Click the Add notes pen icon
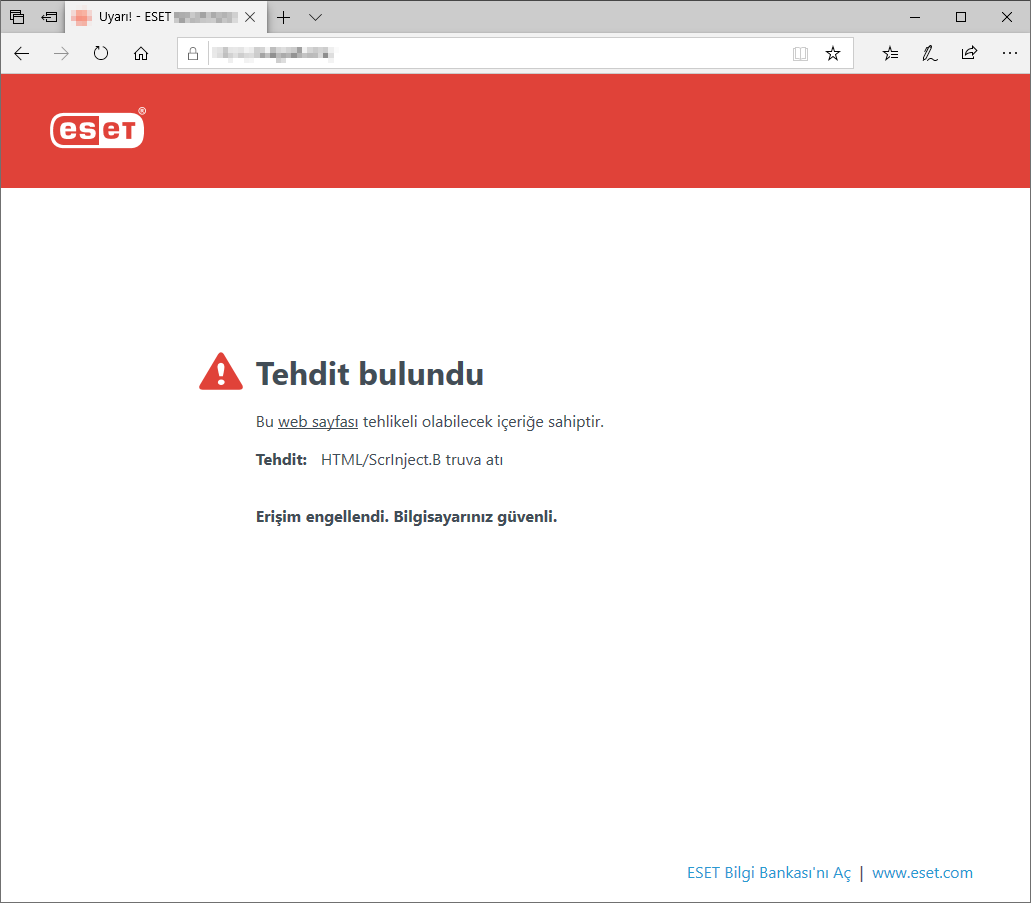The image size is (1031, 903). (930, 54)
